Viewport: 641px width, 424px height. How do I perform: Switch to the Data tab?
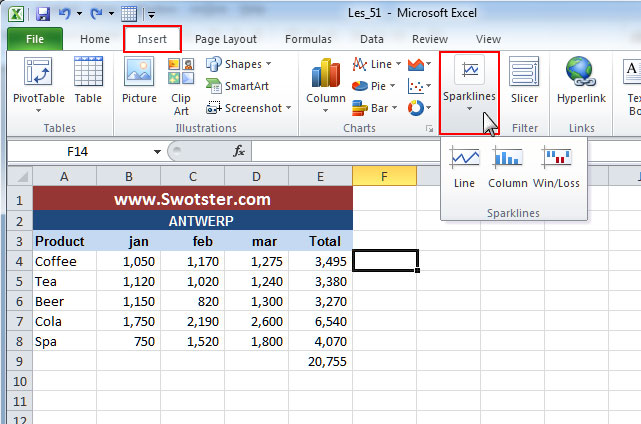[372, 39]
